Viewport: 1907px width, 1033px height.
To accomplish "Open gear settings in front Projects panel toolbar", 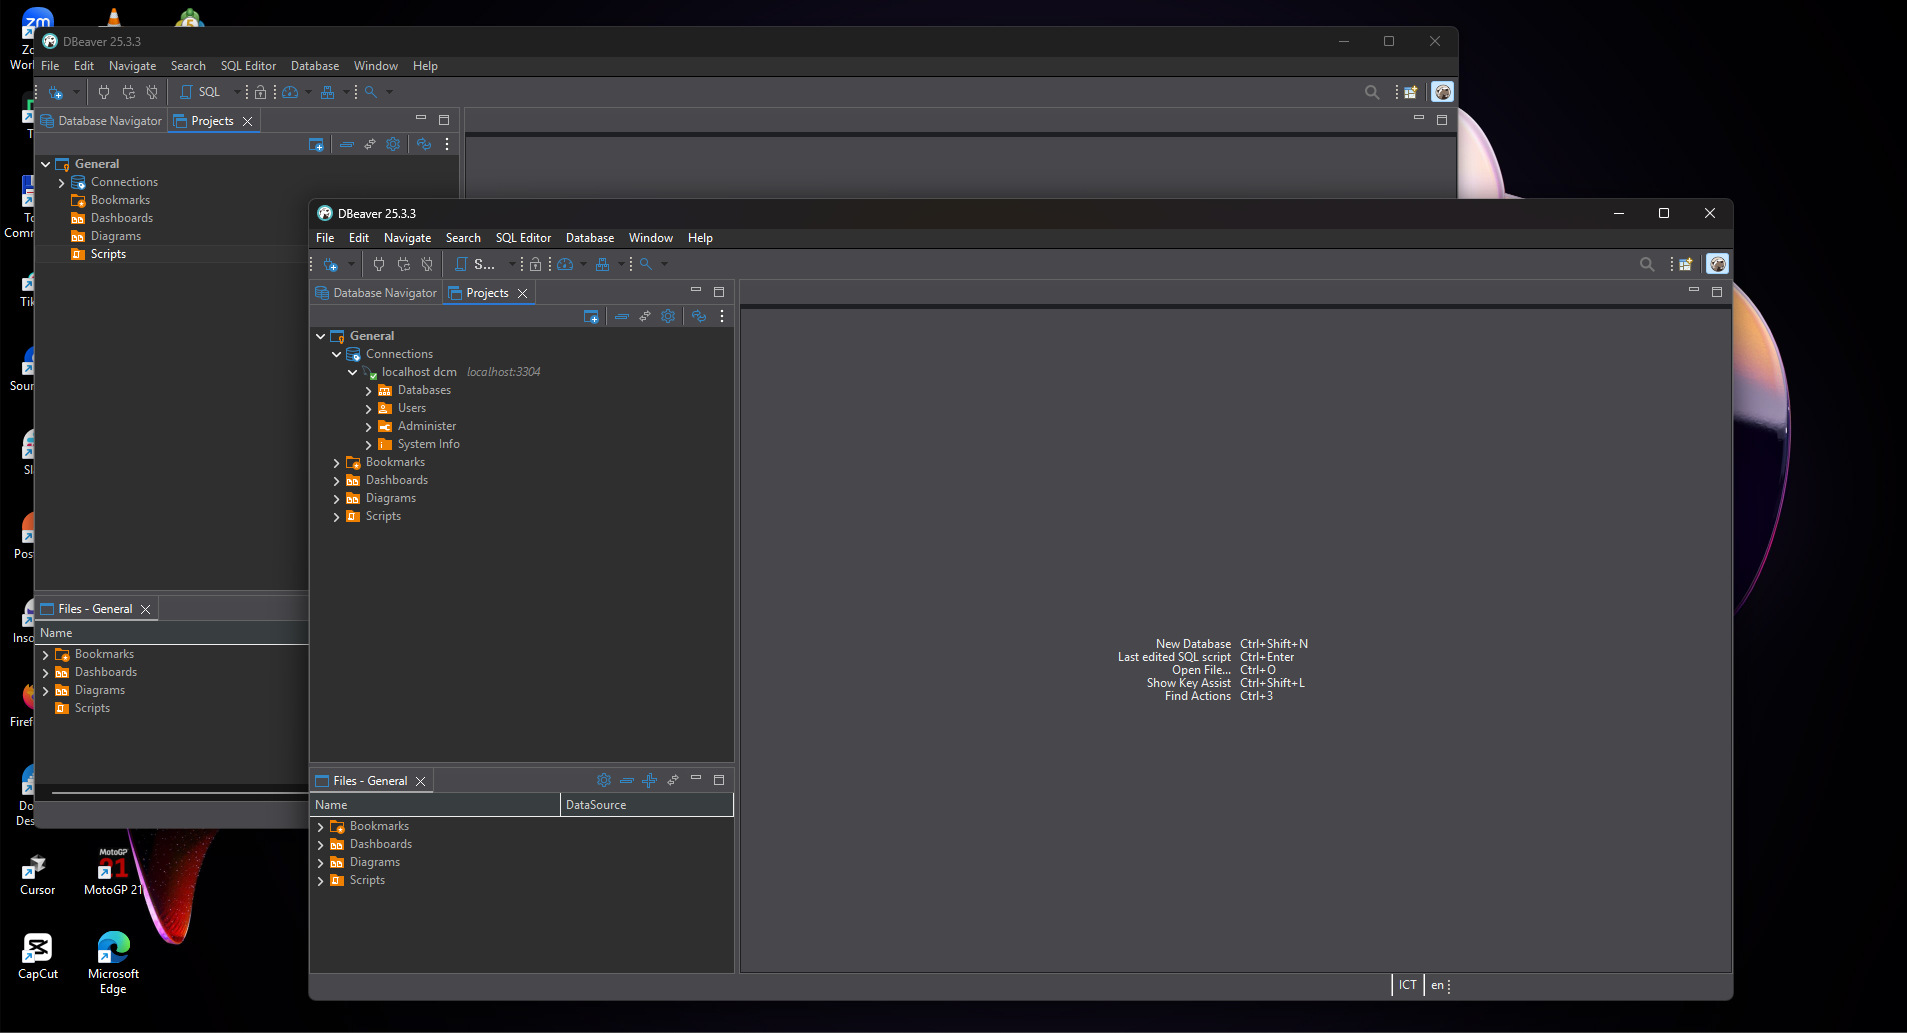I will 668,317.
